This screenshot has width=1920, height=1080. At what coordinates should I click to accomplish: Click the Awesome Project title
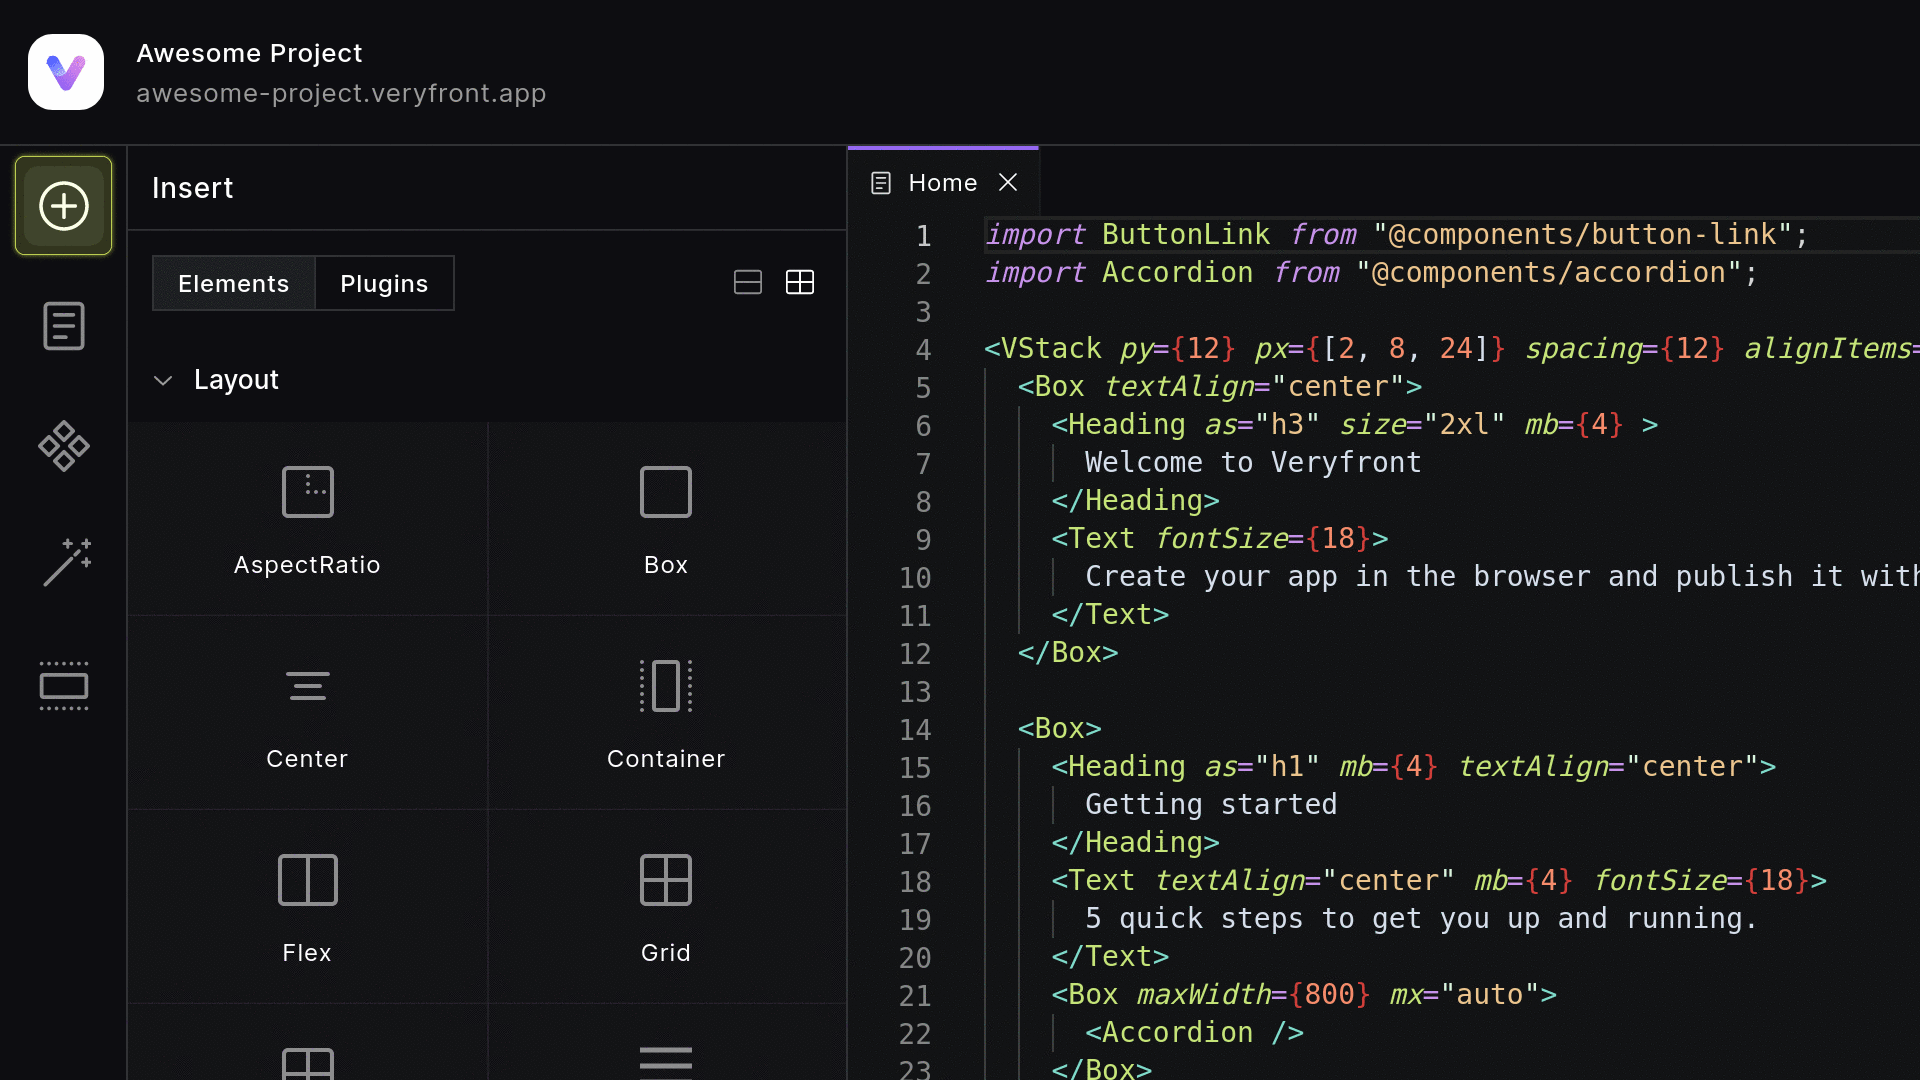(249, 53)
